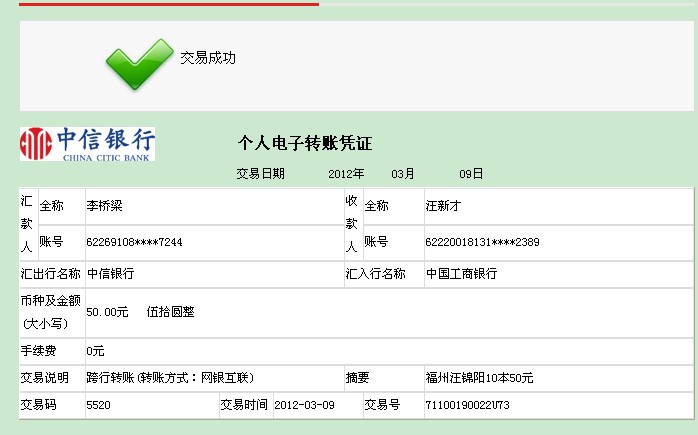
Task: Click the memo text 福州汪锦阳10本50元
Action: 479,378
